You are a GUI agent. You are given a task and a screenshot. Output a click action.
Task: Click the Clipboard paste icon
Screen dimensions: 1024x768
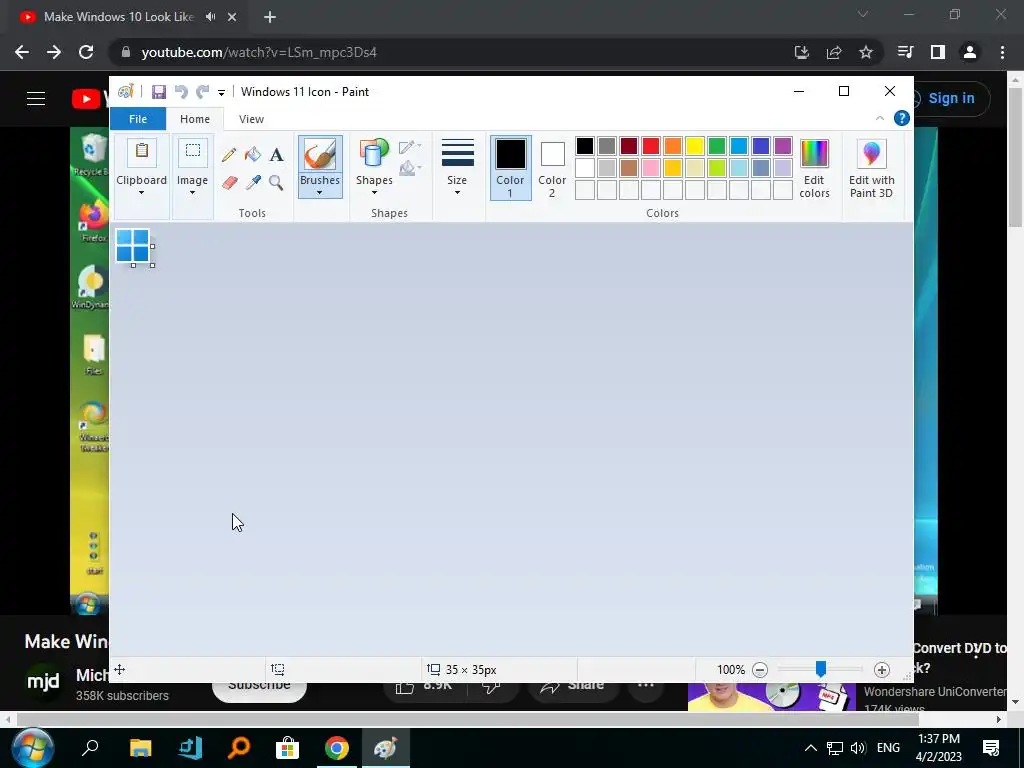click(x=141, y=153)
